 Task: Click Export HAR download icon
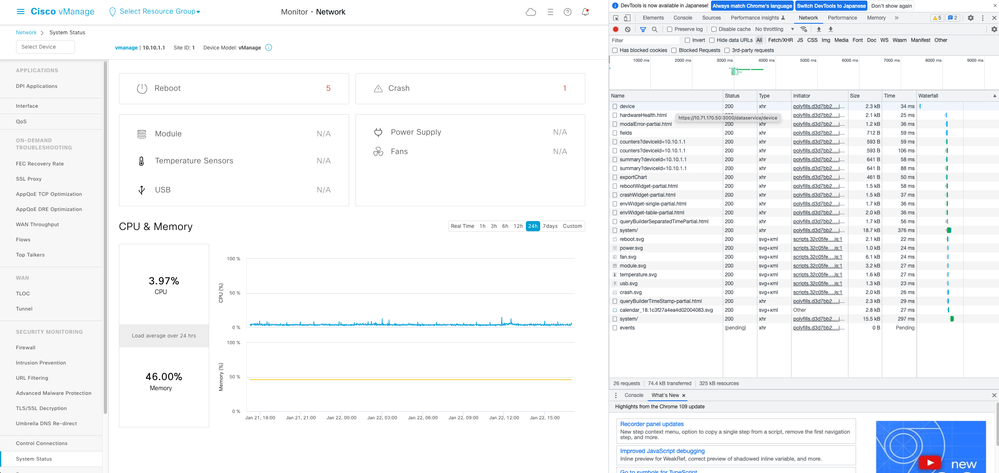[830, 29]
